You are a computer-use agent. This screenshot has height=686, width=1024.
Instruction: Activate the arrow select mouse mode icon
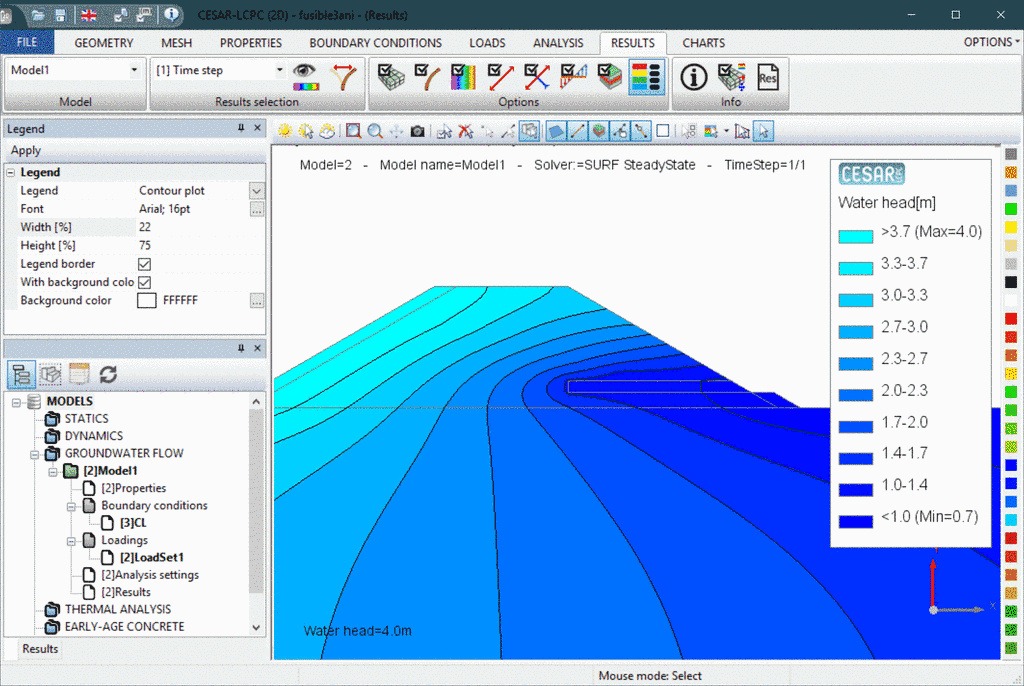click(763, 131)
